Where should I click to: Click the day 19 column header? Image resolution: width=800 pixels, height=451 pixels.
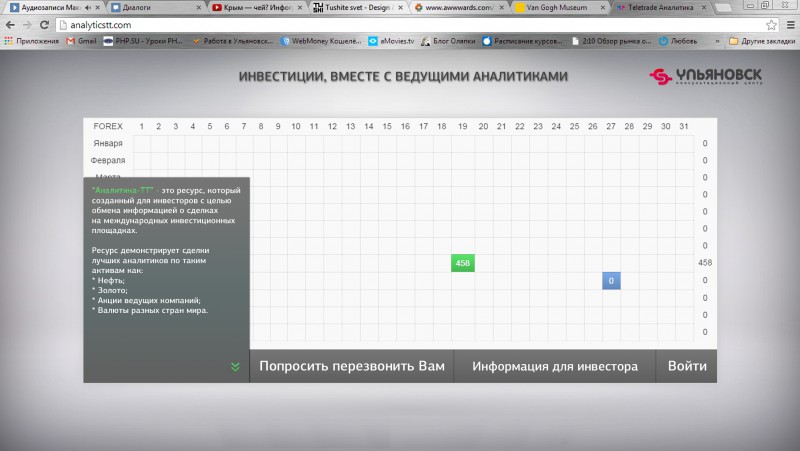[463, 126]
